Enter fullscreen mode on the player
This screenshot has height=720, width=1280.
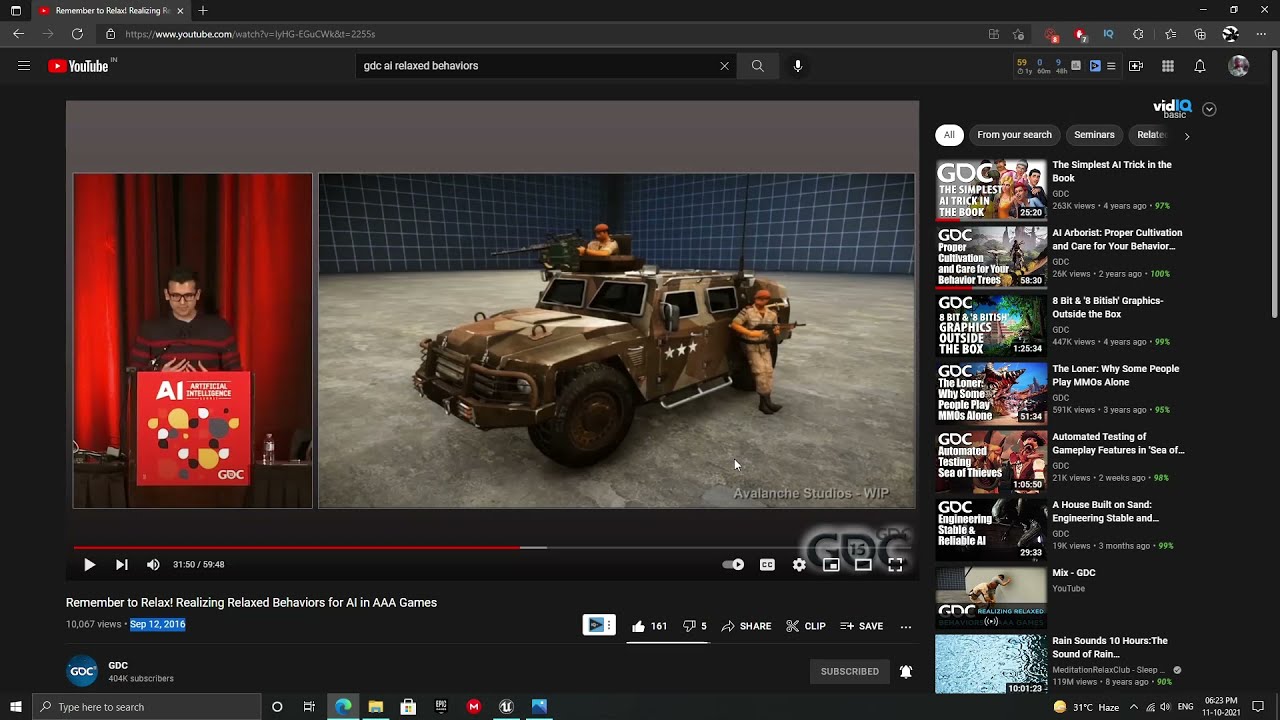coord(895,565)
